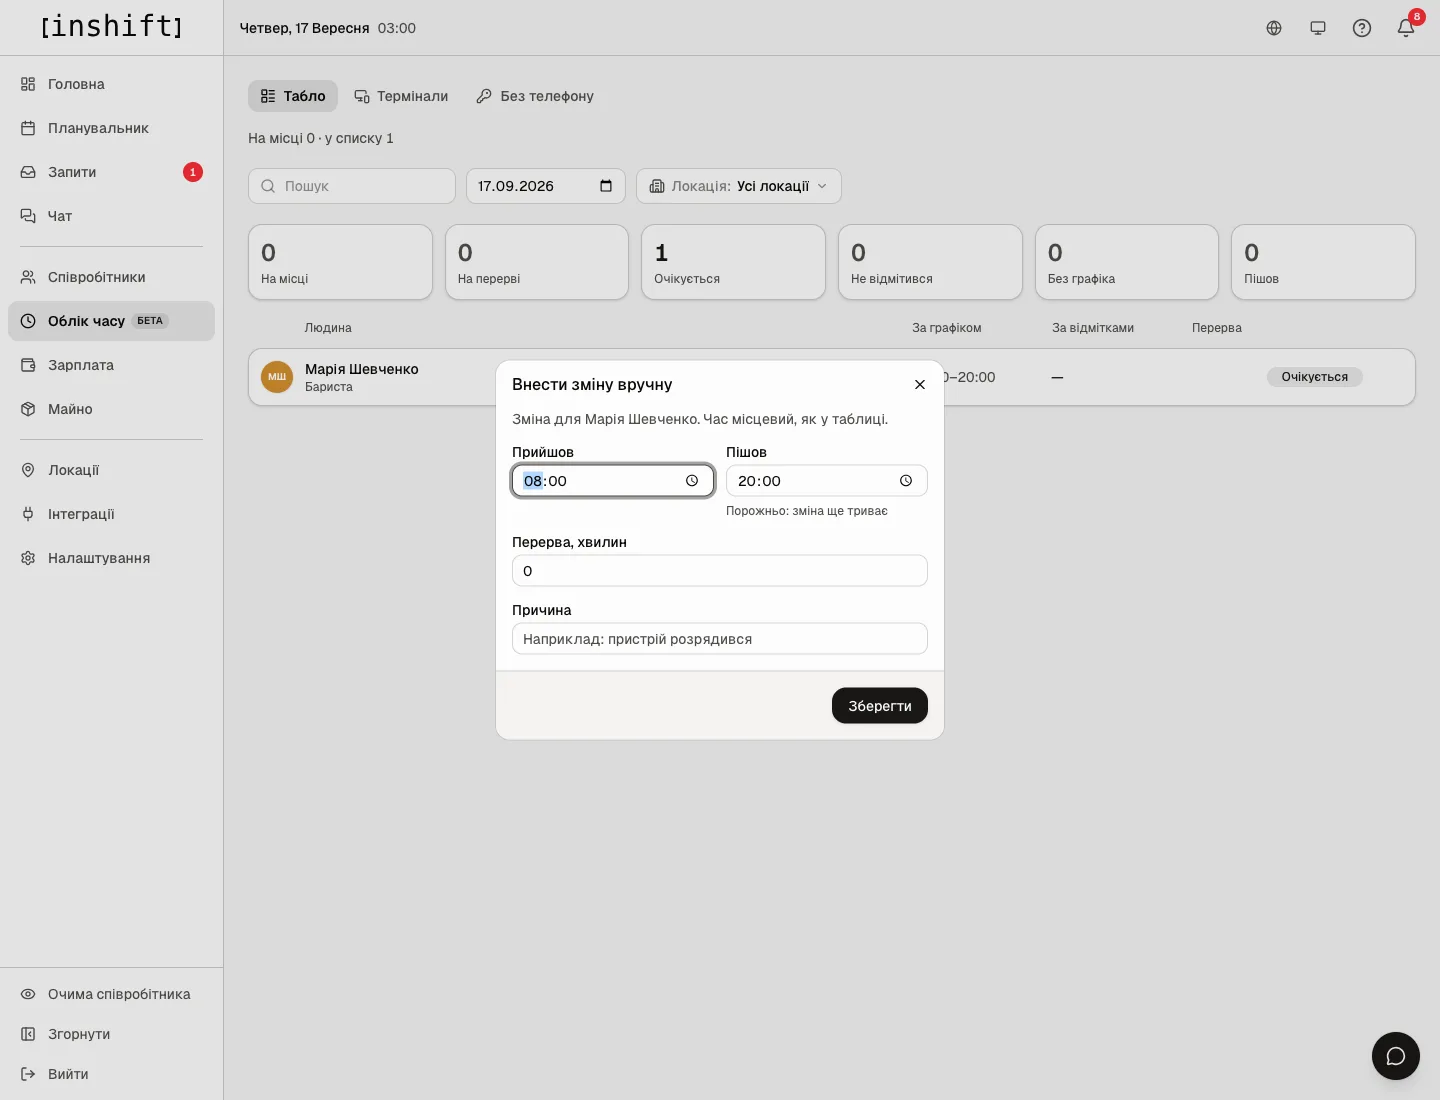Switch to the Табло tab

coord(293,96)
